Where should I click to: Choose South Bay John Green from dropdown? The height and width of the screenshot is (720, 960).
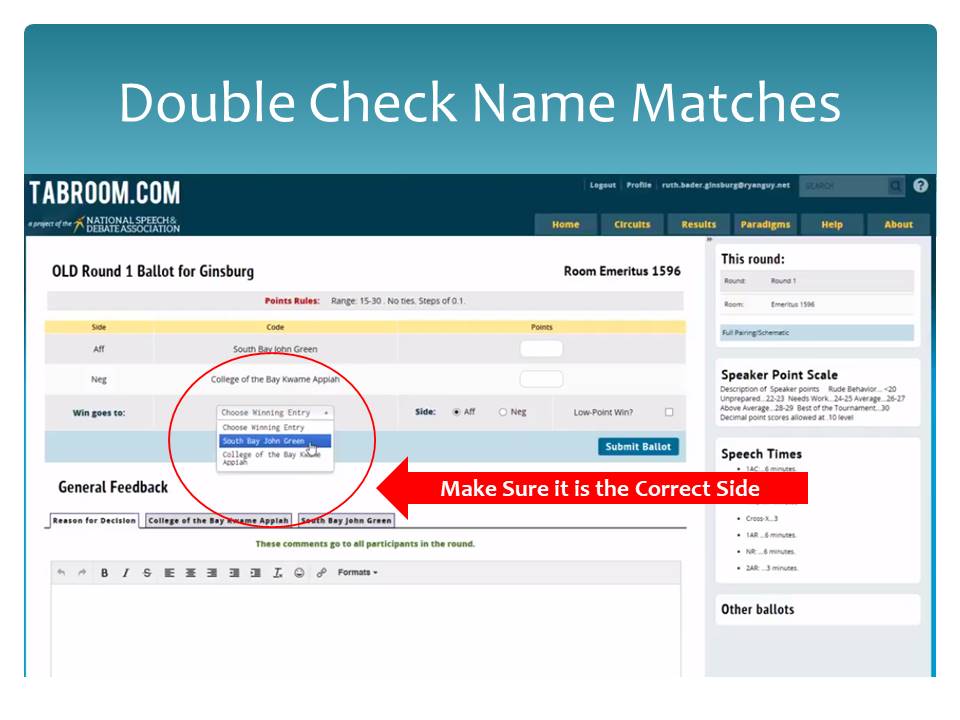265,441
